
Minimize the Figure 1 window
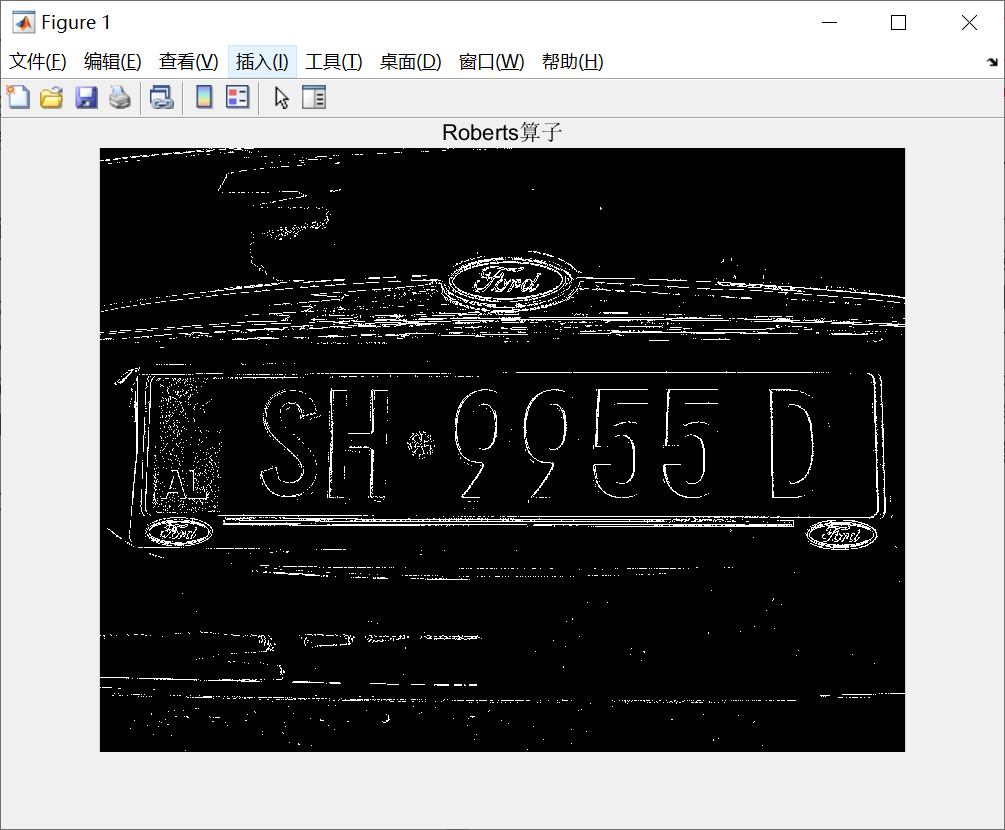829,22
